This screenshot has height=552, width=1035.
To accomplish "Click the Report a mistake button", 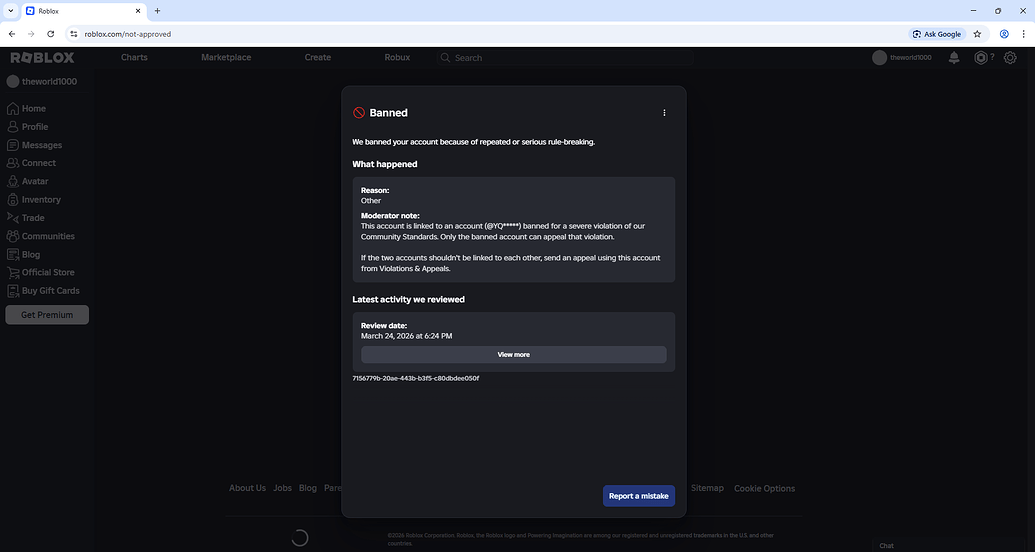I will click(638, 496).
